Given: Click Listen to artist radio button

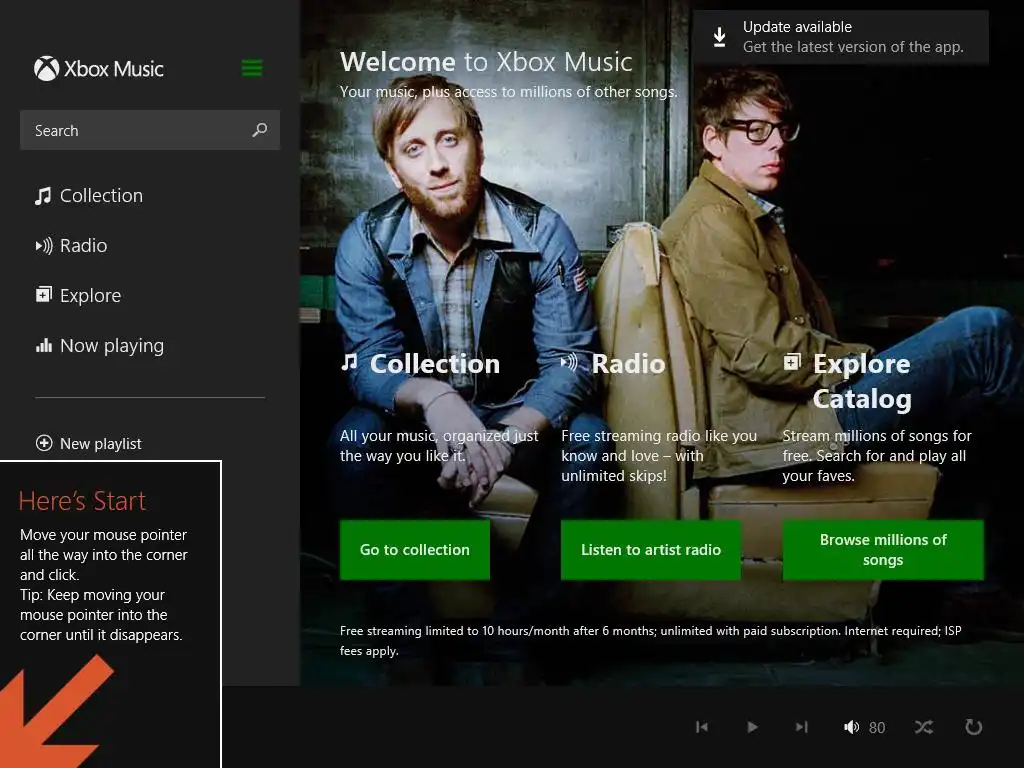Looking at the screenshot, I should click(650, 550).
